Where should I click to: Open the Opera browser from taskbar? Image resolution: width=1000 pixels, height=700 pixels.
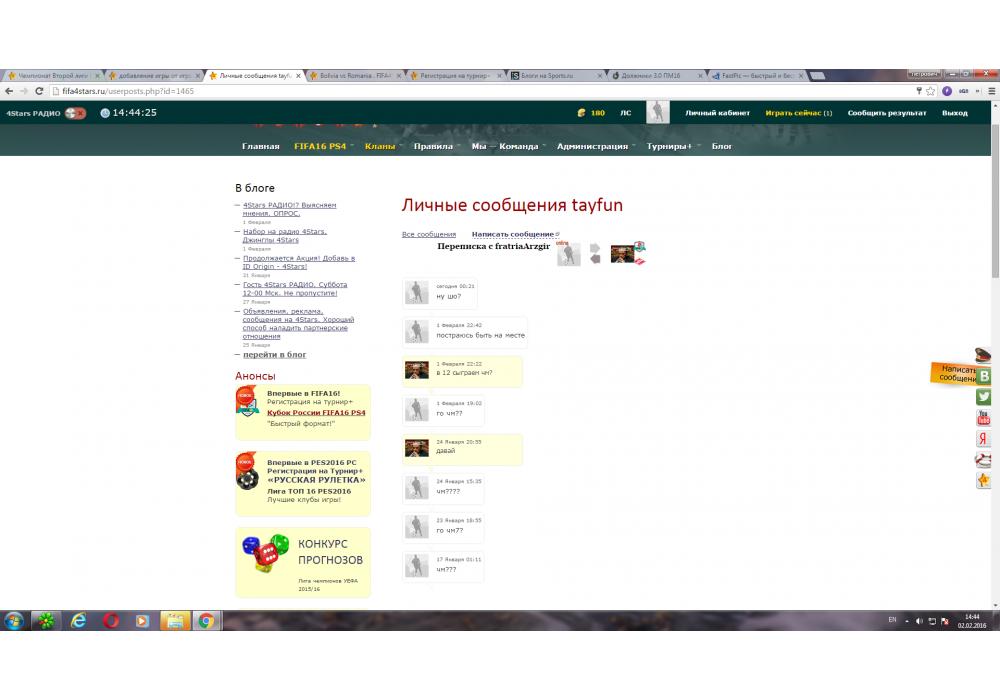click(110, 620)
